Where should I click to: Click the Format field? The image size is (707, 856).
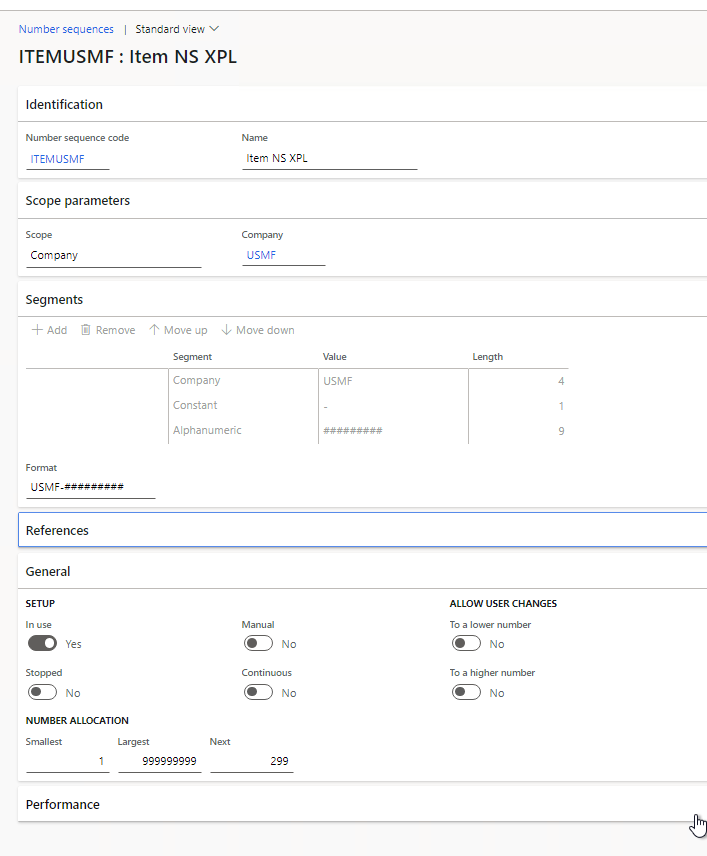pos(91,487)
